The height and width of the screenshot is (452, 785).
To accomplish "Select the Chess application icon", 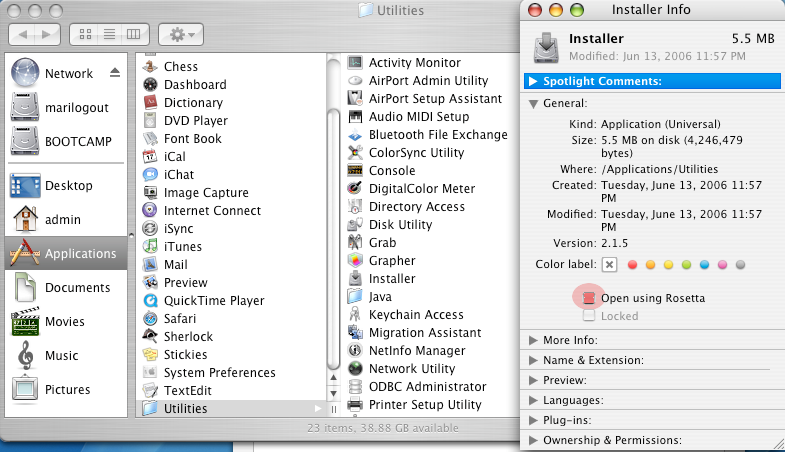I will (x=150, y=66).
